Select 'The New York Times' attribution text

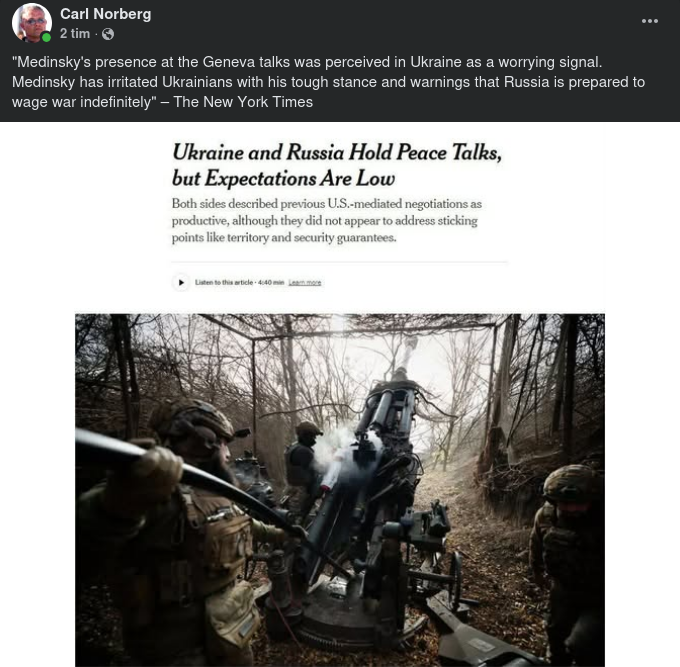(x=243, y=102)
